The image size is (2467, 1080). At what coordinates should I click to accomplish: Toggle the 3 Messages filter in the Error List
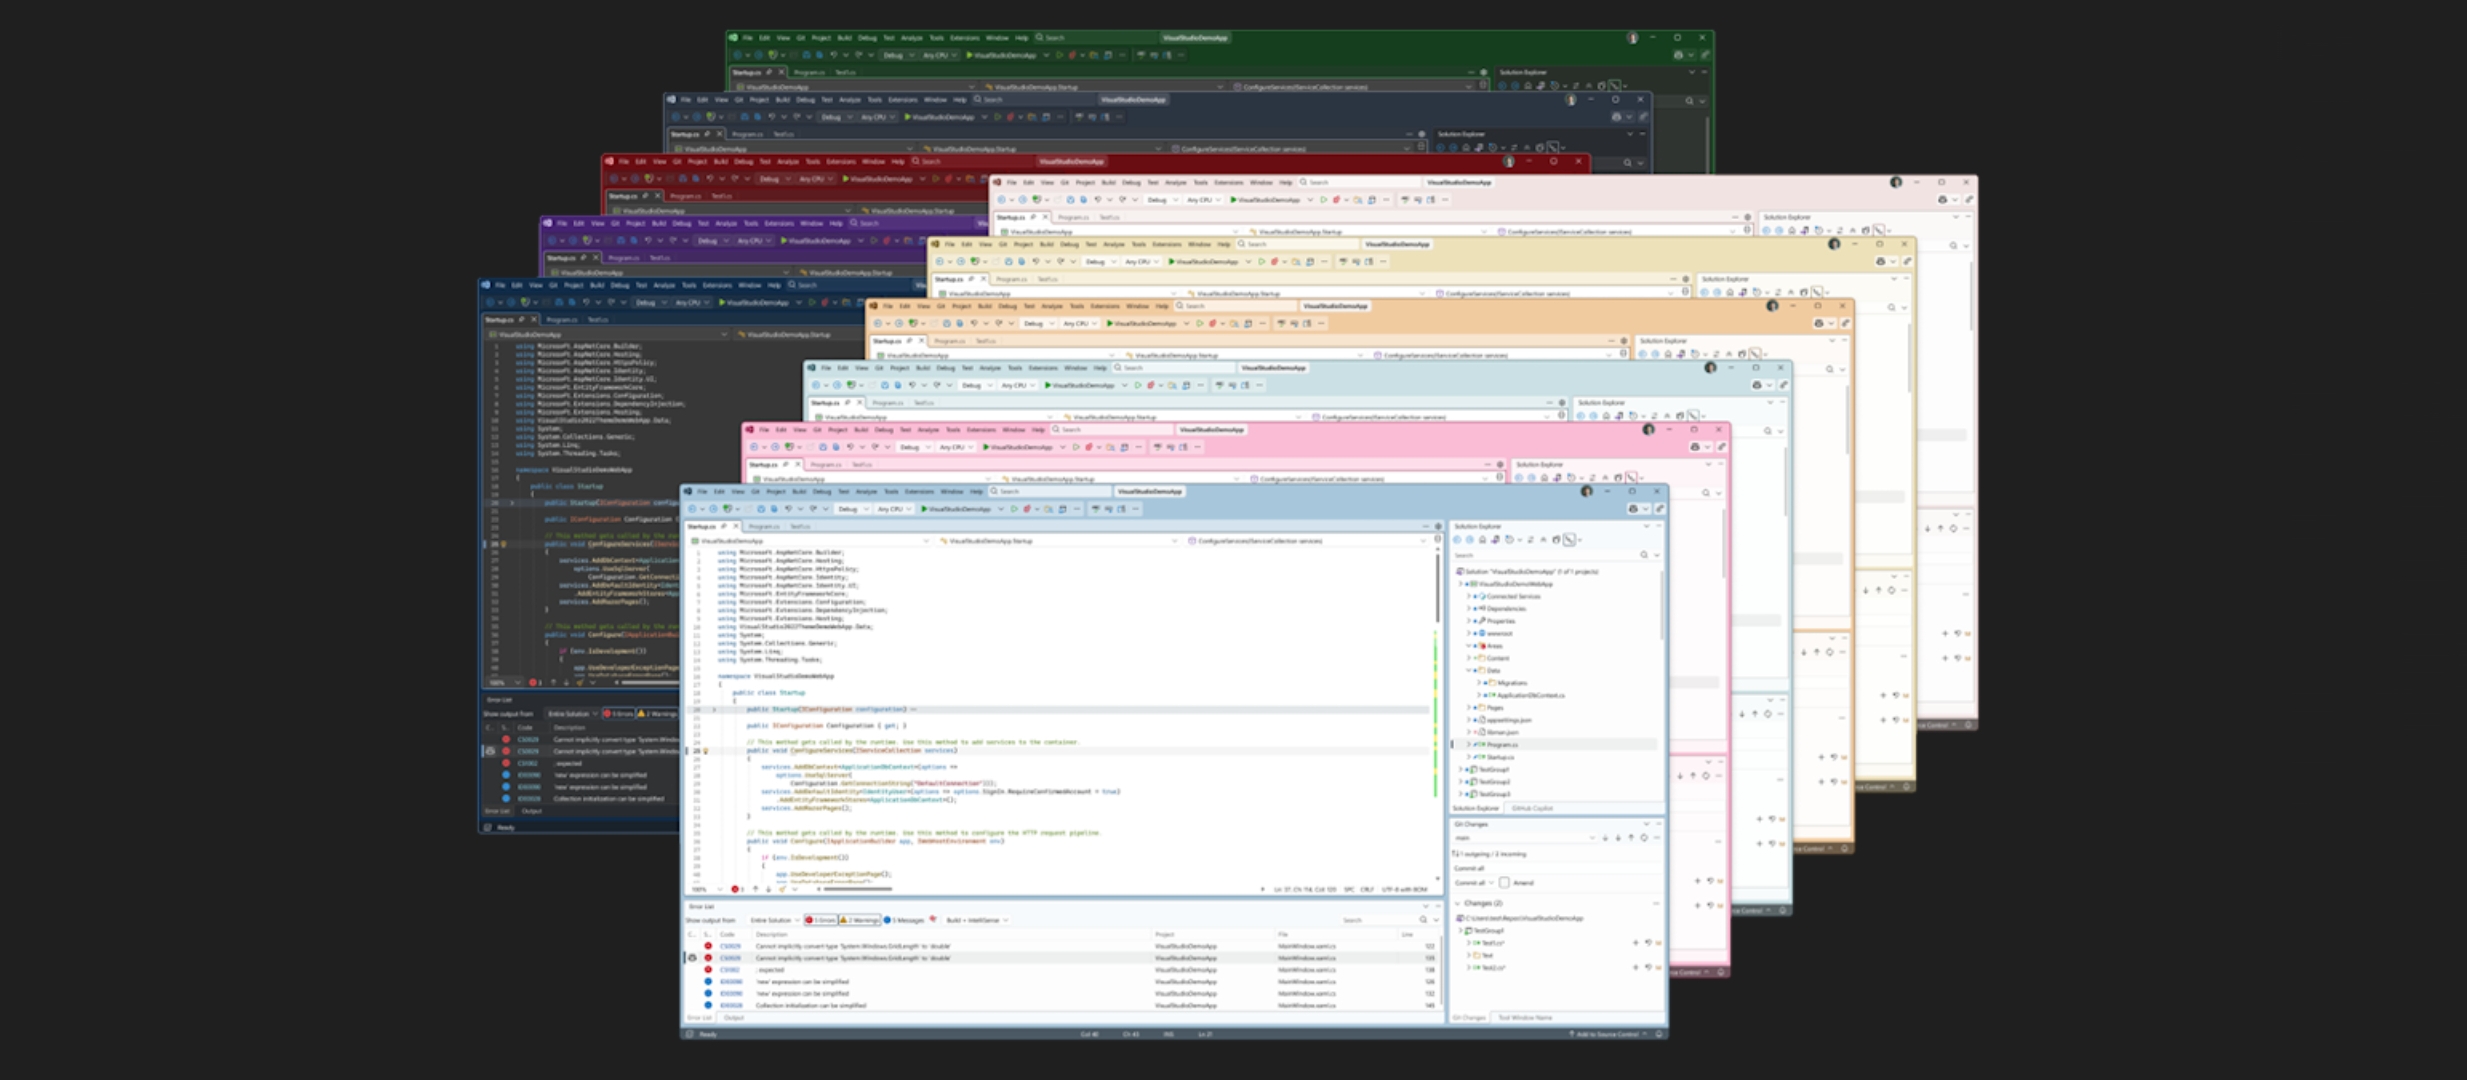pos(903,920)
